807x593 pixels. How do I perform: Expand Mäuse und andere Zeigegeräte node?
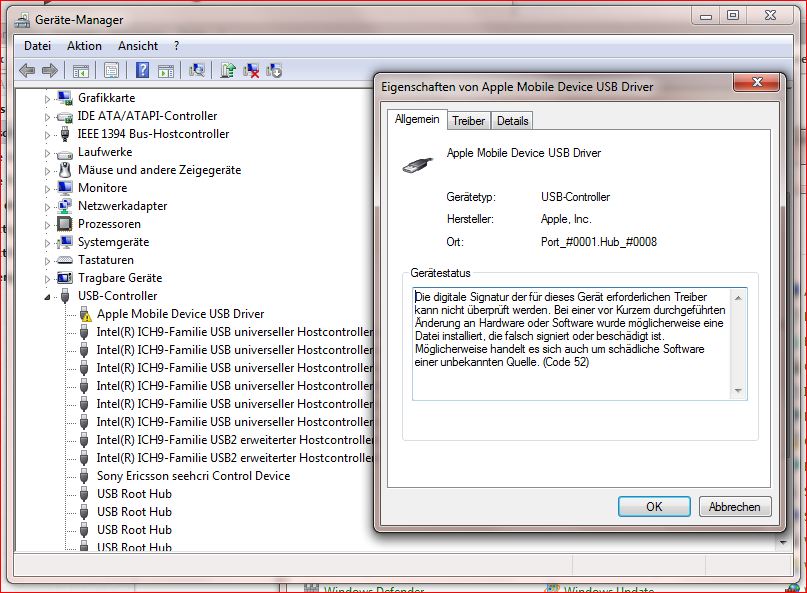tap(47, 171)
